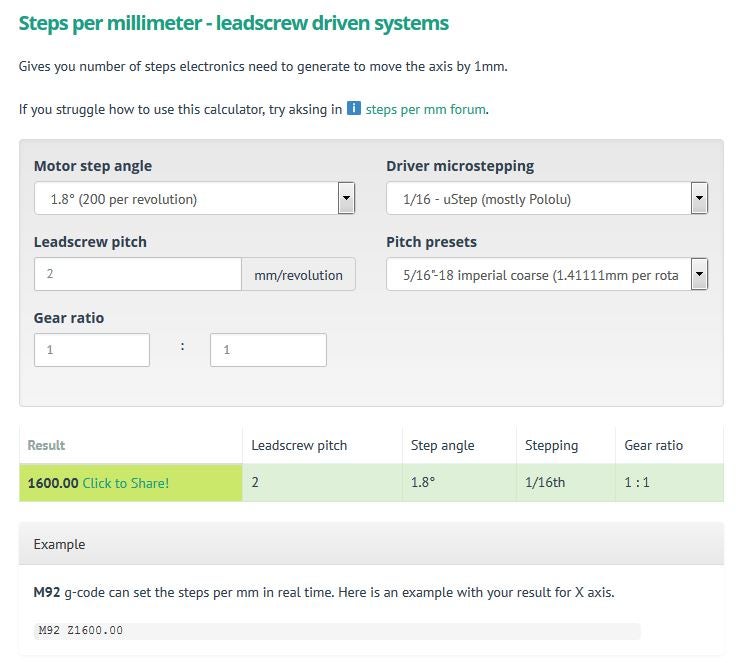Focus the Leadscrew pitch input field

pyautogui.click(x=137, y=275)
